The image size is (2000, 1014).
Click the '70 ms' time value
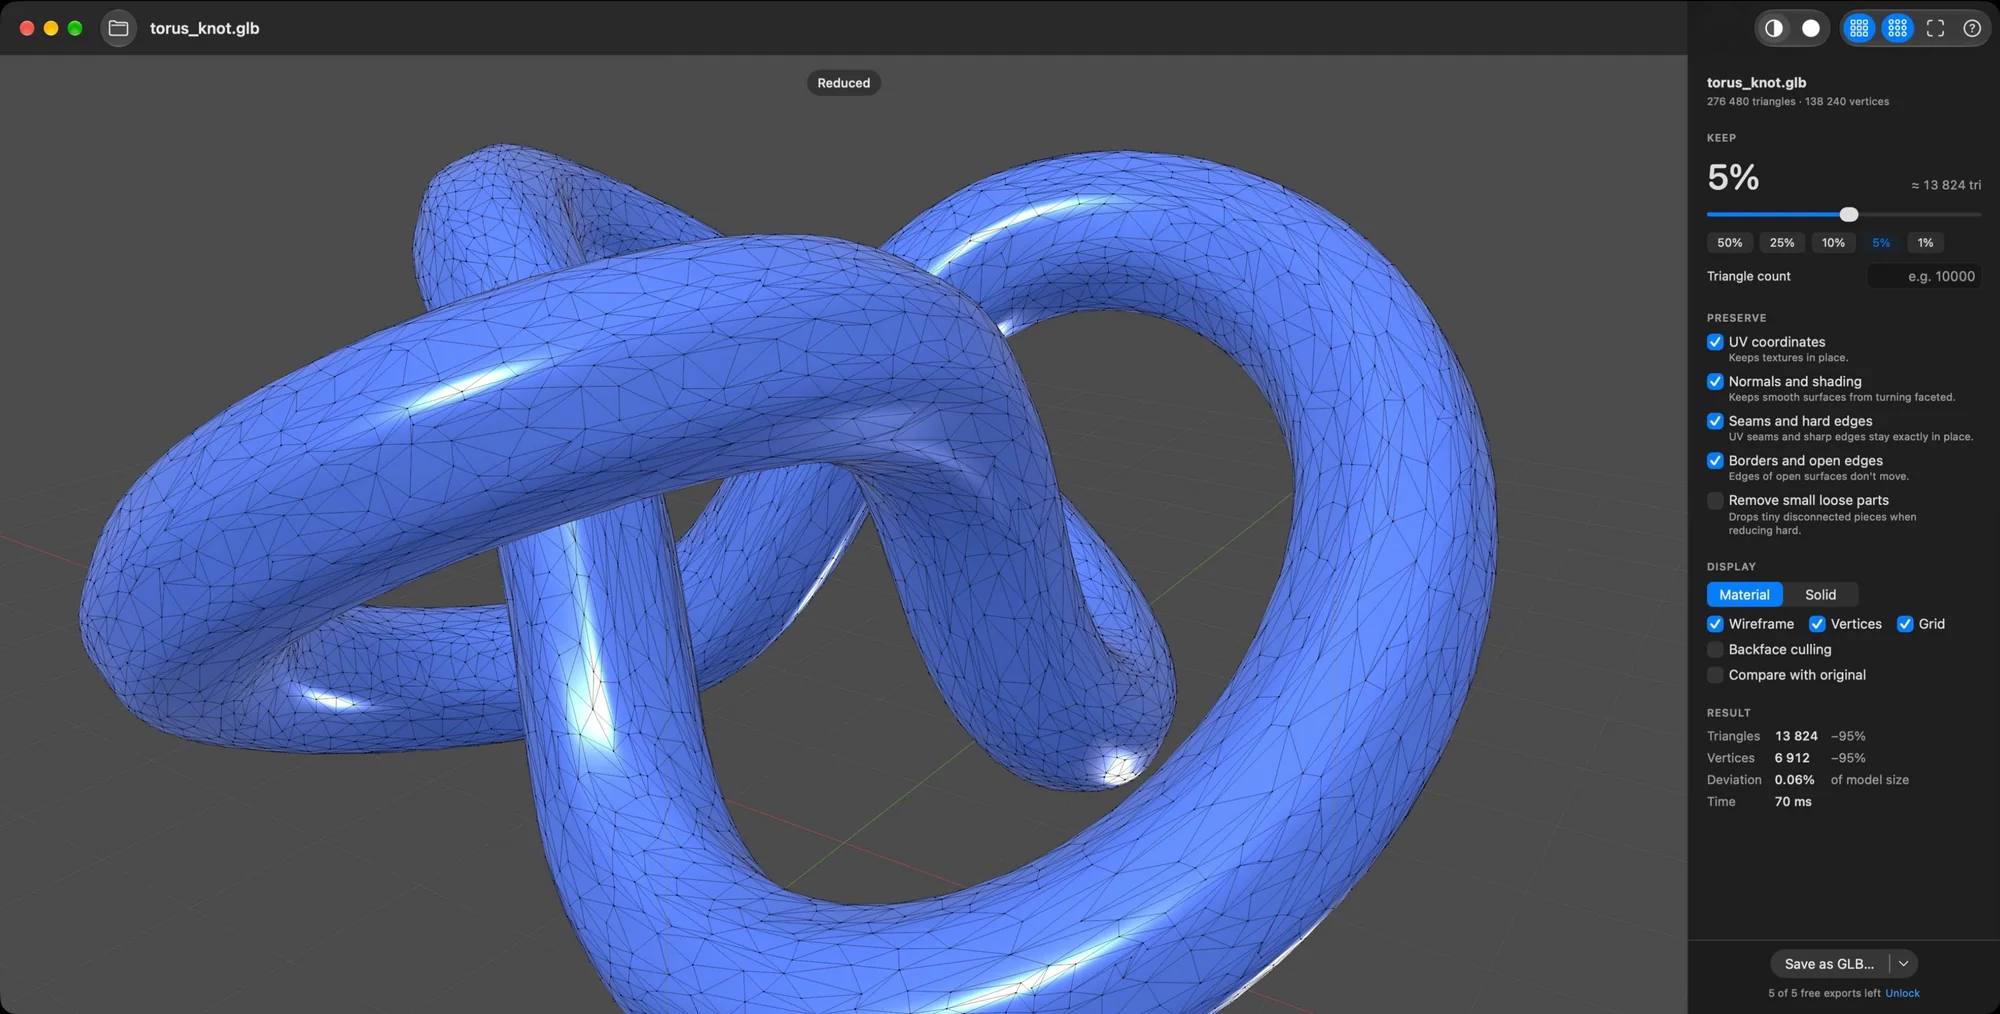coord(1793,802)
